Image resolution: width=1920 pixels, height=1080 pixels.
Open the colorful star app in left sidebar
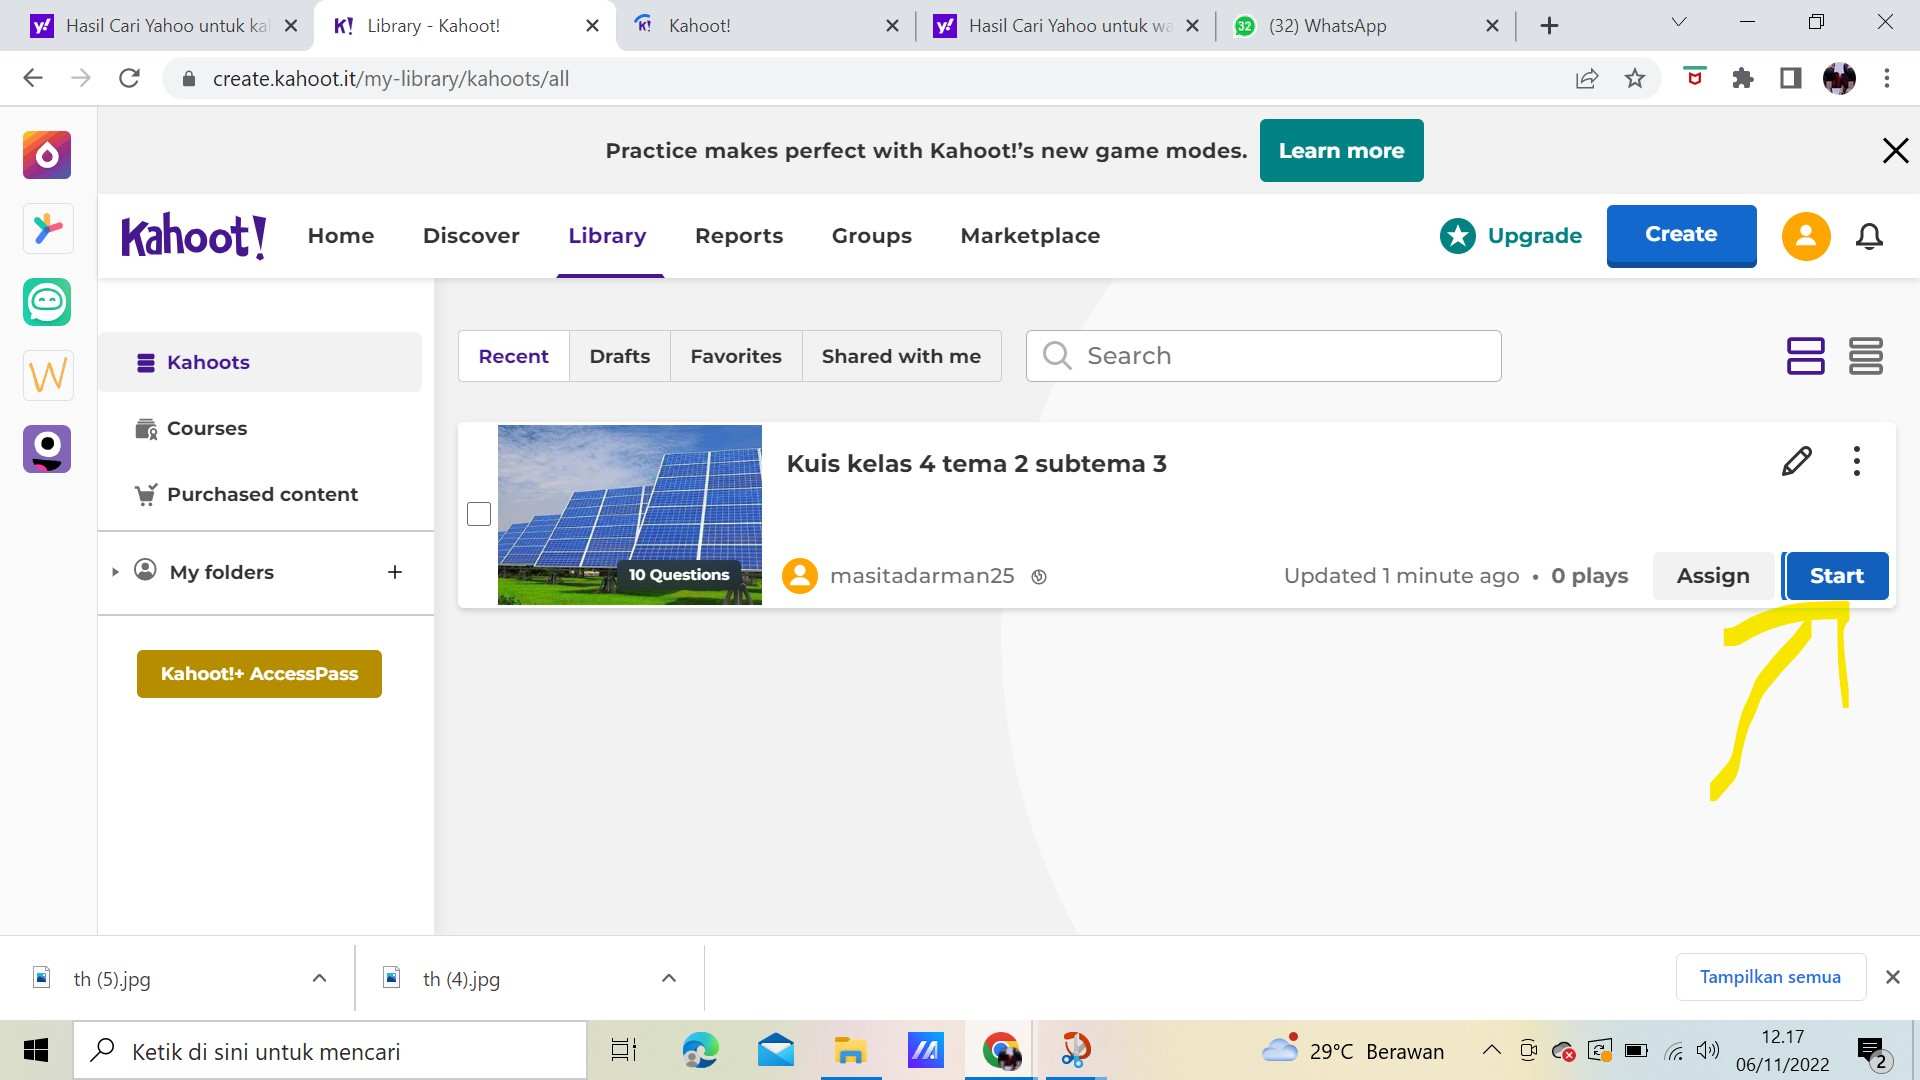(47, 229)
